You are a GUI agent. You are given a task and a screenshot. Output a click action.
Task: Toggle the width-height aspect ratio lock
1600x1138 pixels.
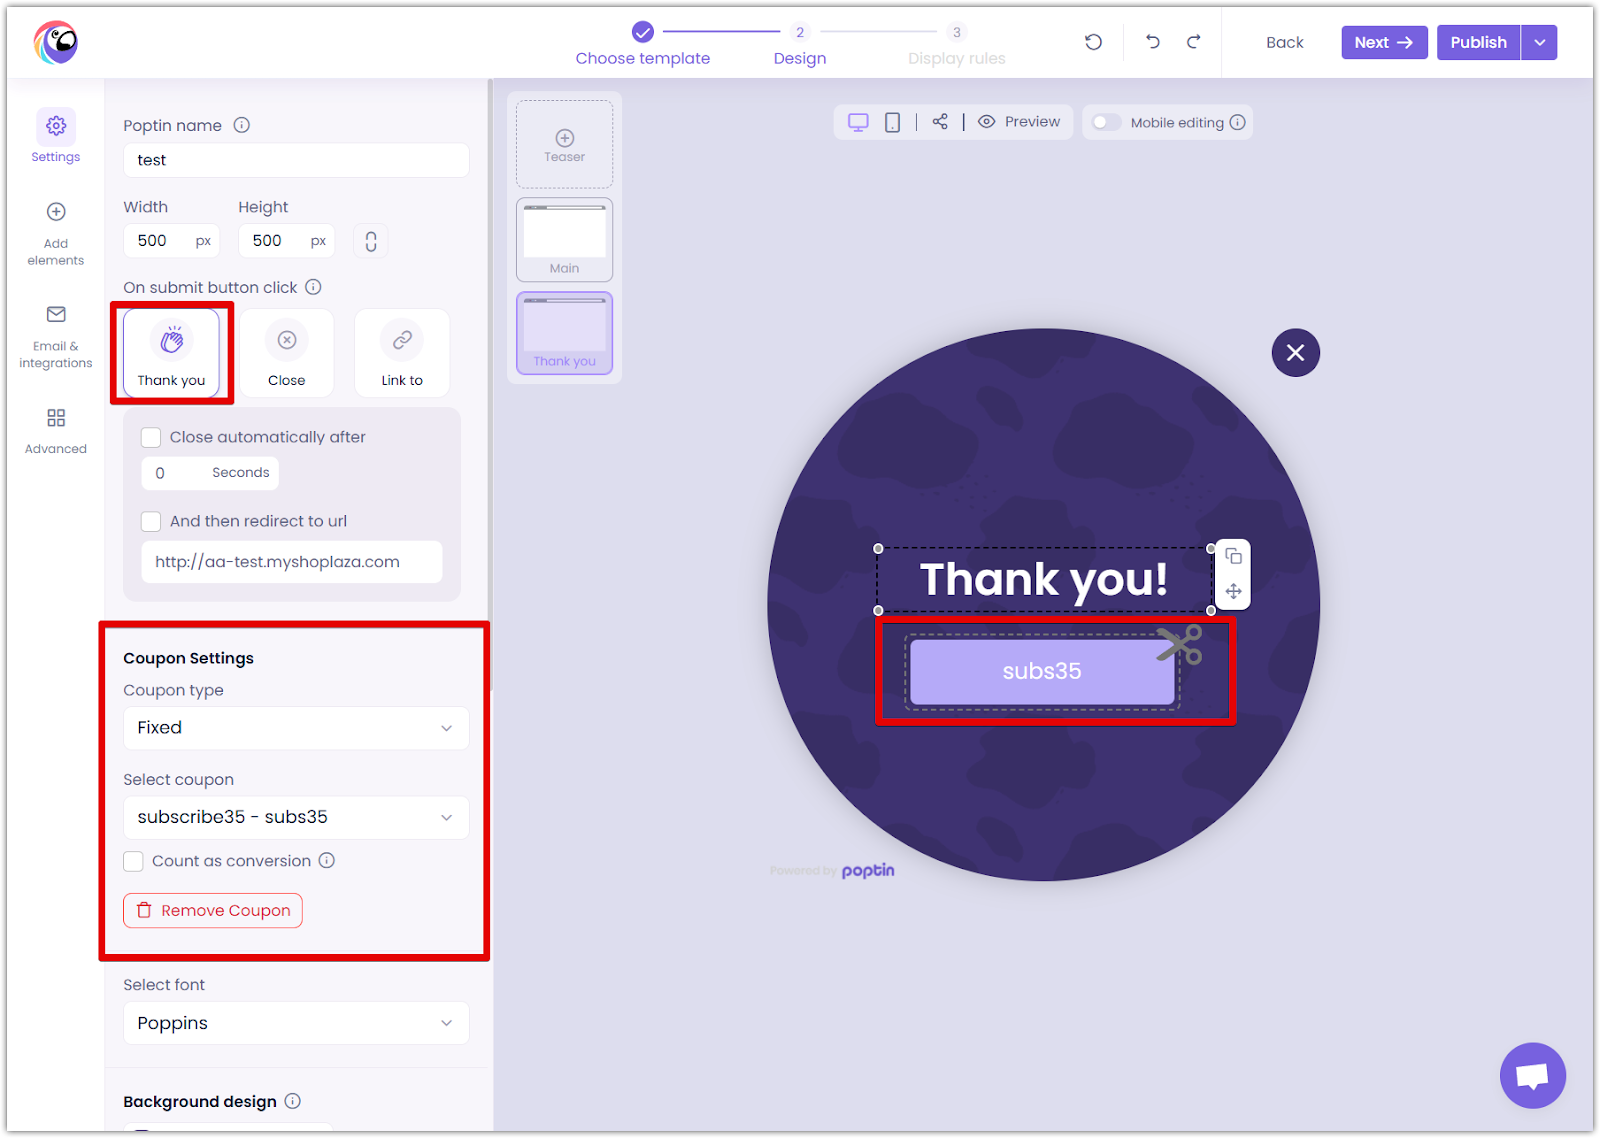click(x=371, y=241)
